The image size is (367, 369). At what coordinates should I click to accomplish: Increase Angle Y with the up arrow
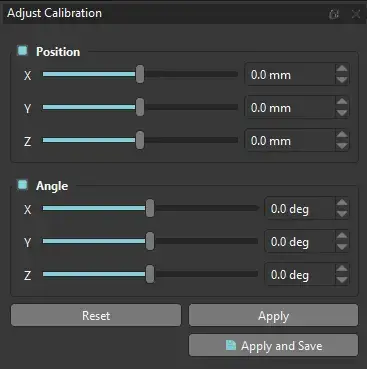pos(342,236)
